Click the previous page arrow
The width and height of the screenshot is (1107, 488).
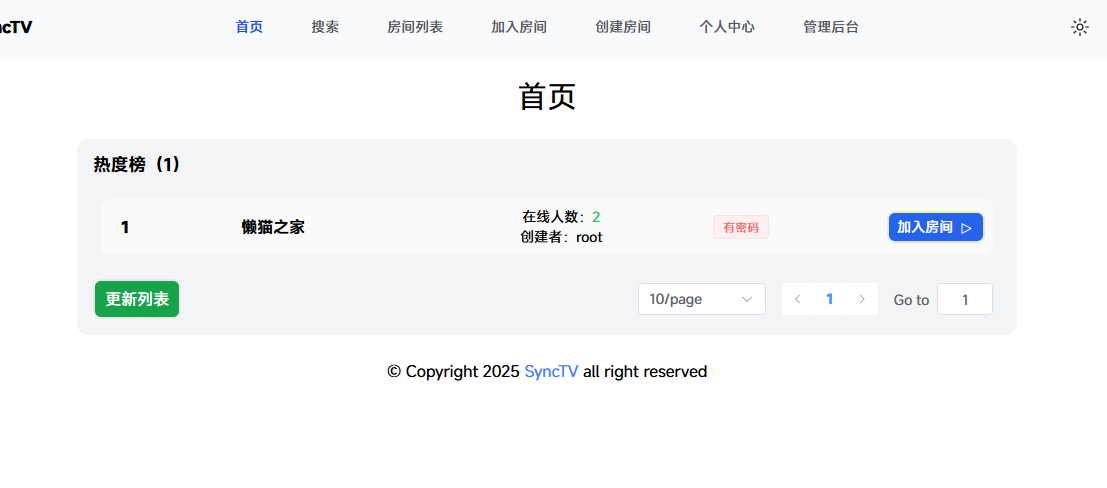coord(798,299)
